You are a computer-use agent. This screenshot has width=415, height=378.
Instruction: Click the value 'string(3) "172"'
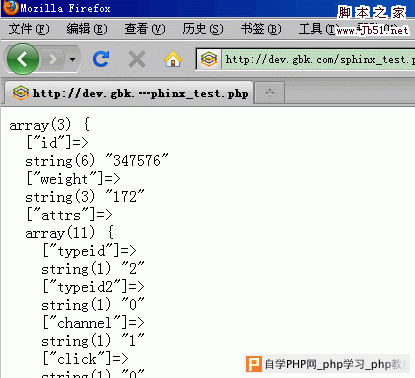pos(85,197)
